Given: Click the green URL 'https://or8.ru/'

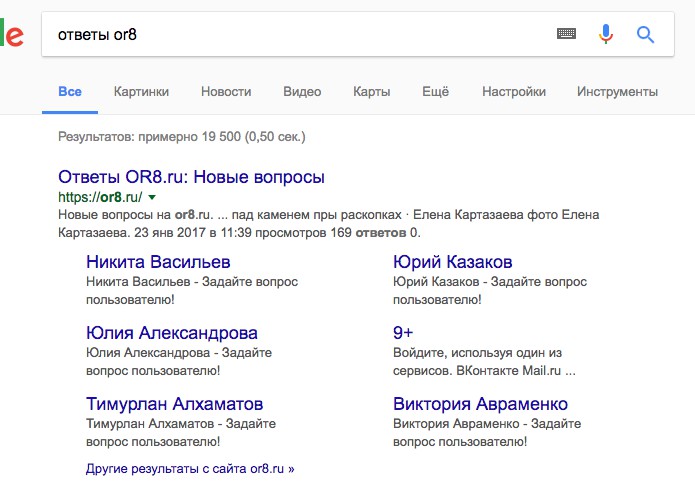Looking at the screenshot, I should (x=100, y=197).
